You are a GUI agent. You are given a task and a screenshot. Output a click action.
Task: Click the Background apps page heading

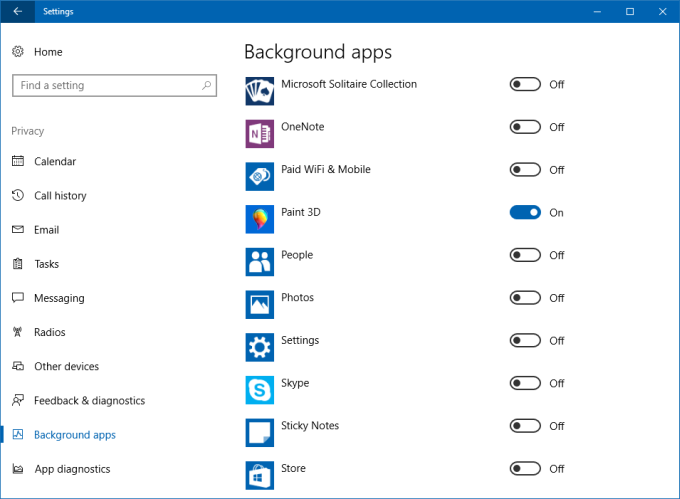click(318, 52)
